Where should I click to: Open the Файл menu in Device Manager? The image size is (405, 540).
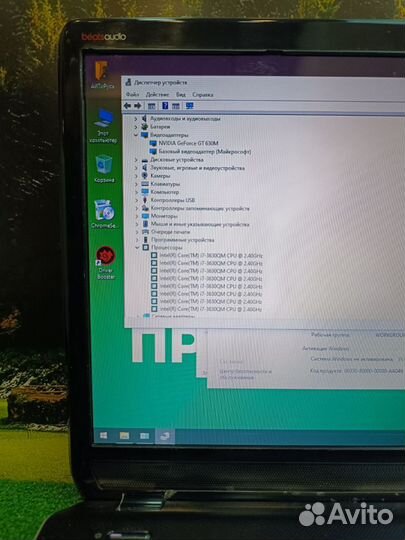132,94
